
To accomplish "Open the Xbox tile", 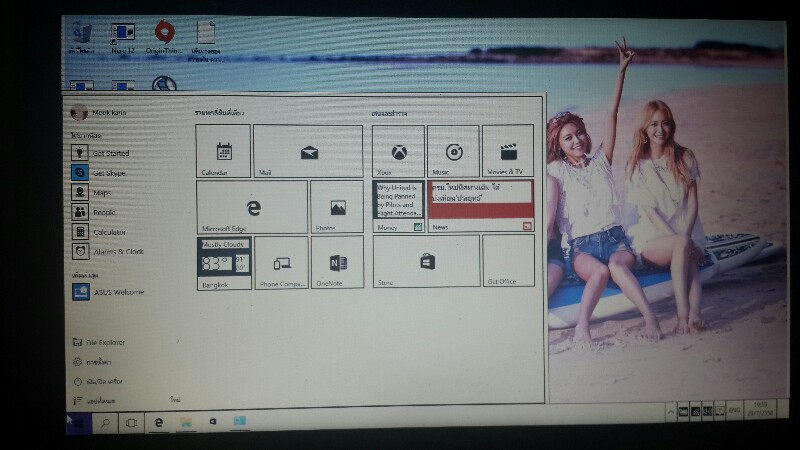I will [398, 151].
